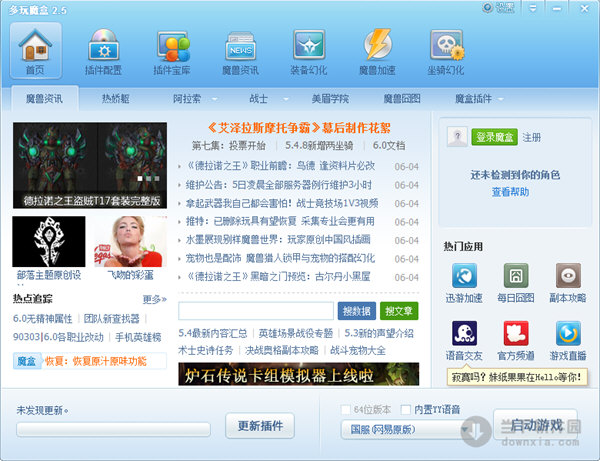Click the 启动游戏 launch button
The image size is (600, 461).
click(536, 425)
